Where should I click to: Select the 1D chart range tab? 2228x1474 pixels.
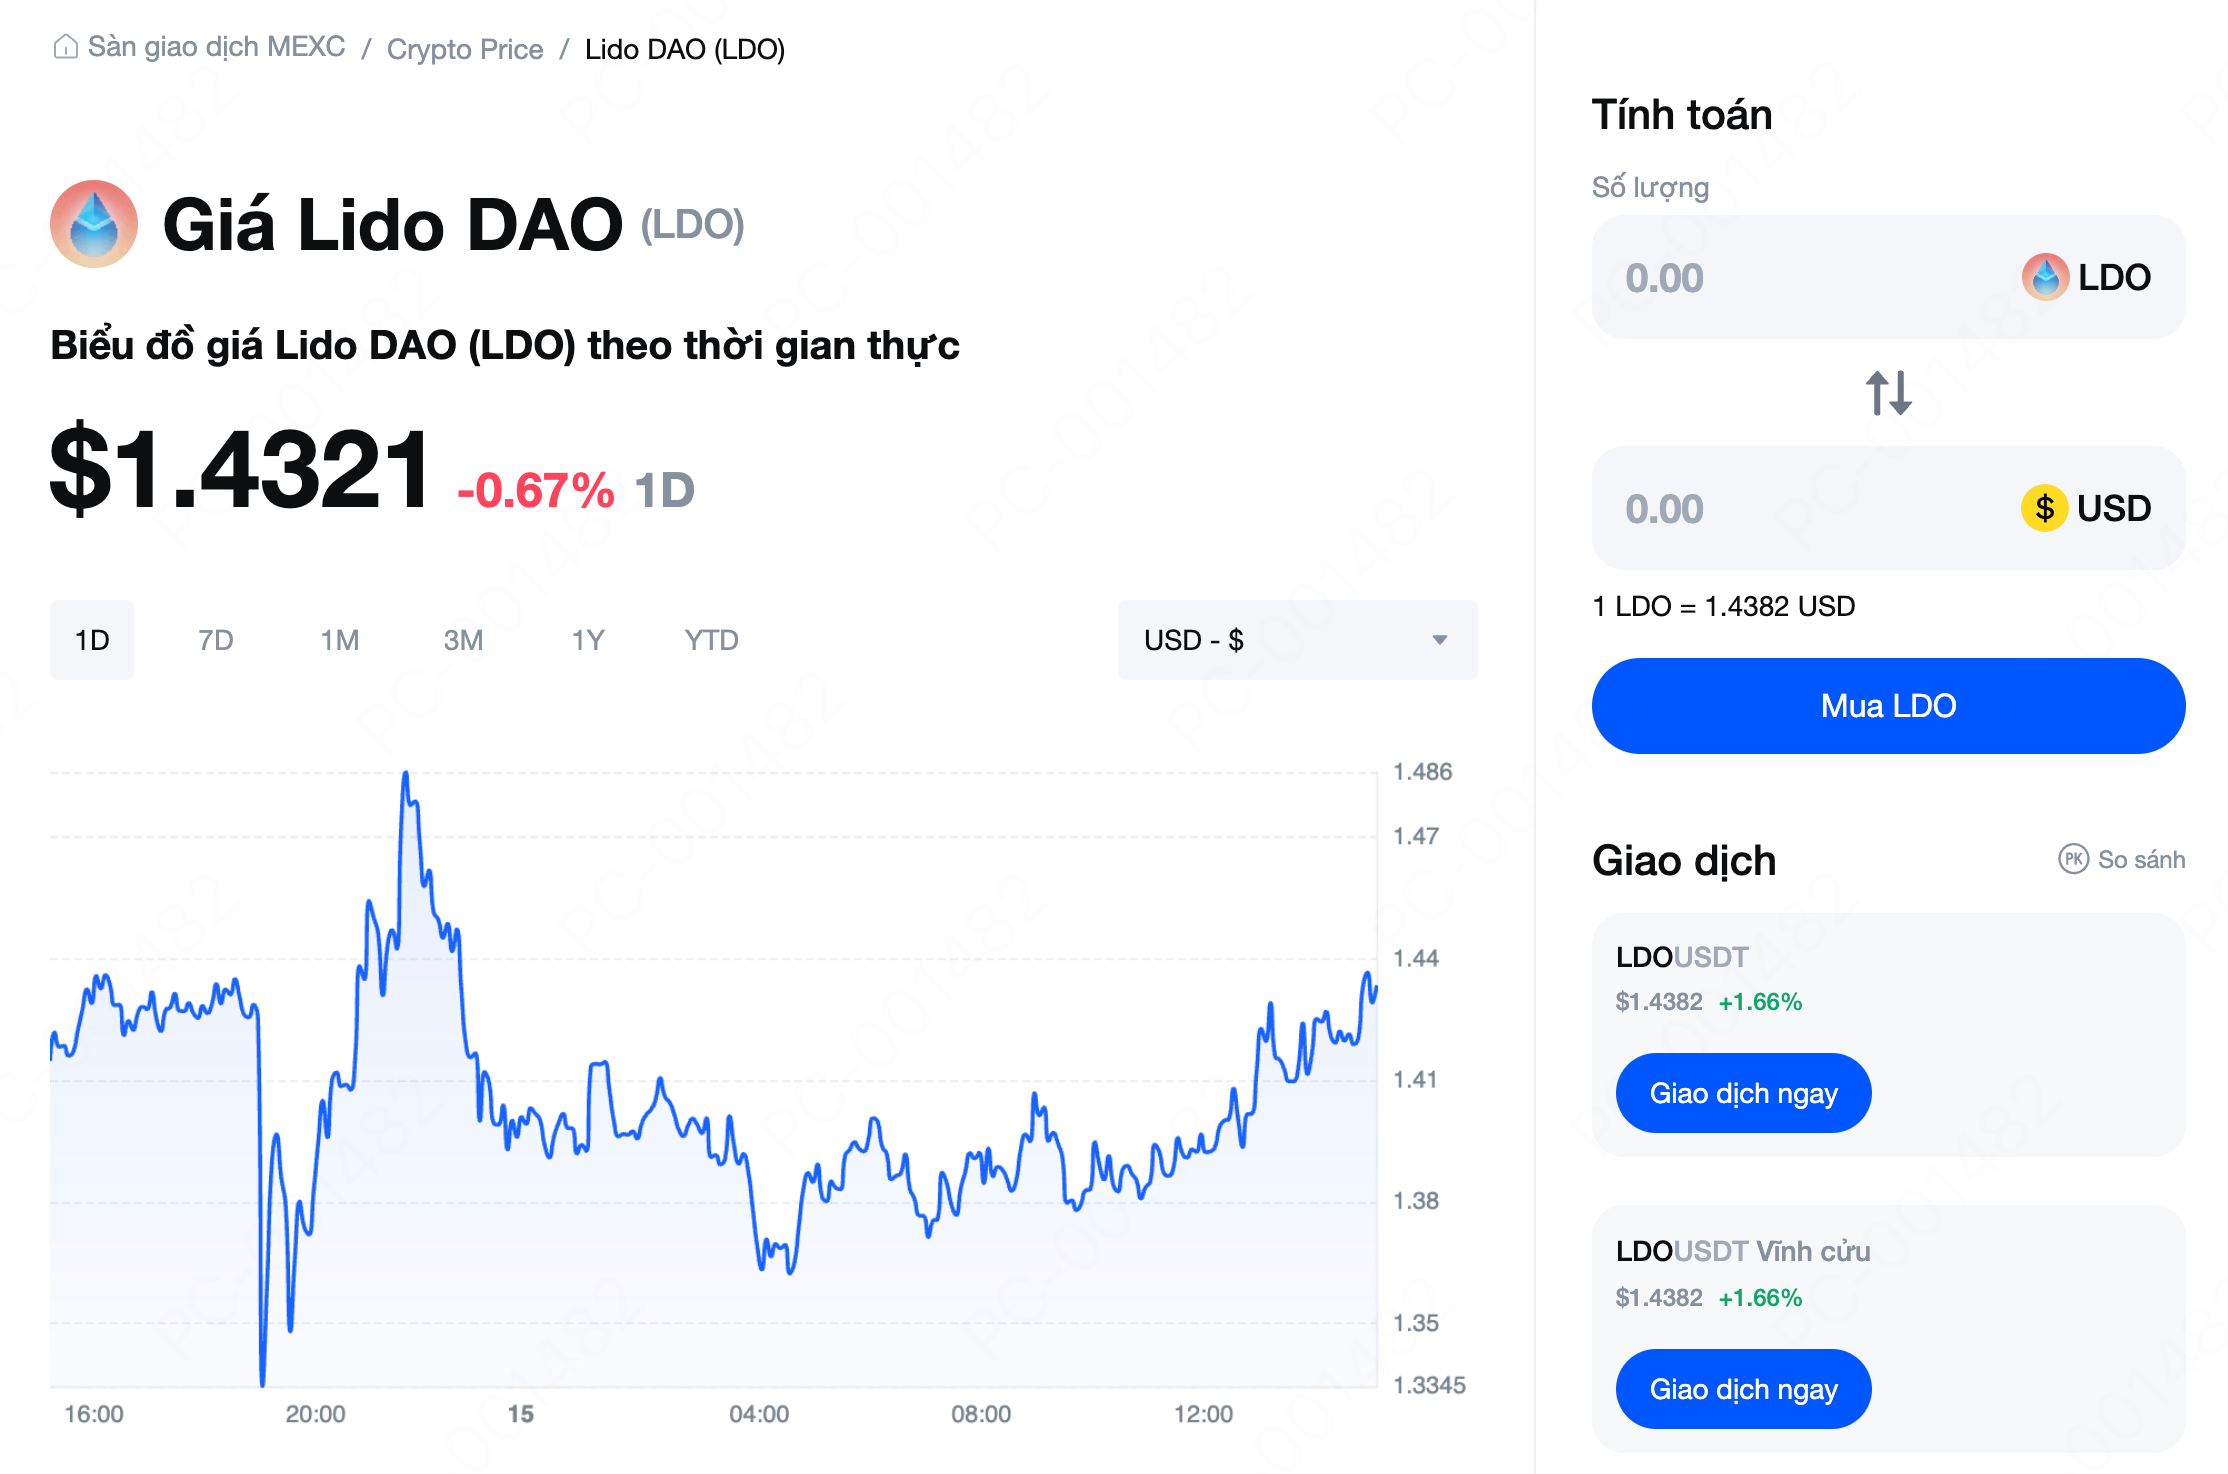92,640
